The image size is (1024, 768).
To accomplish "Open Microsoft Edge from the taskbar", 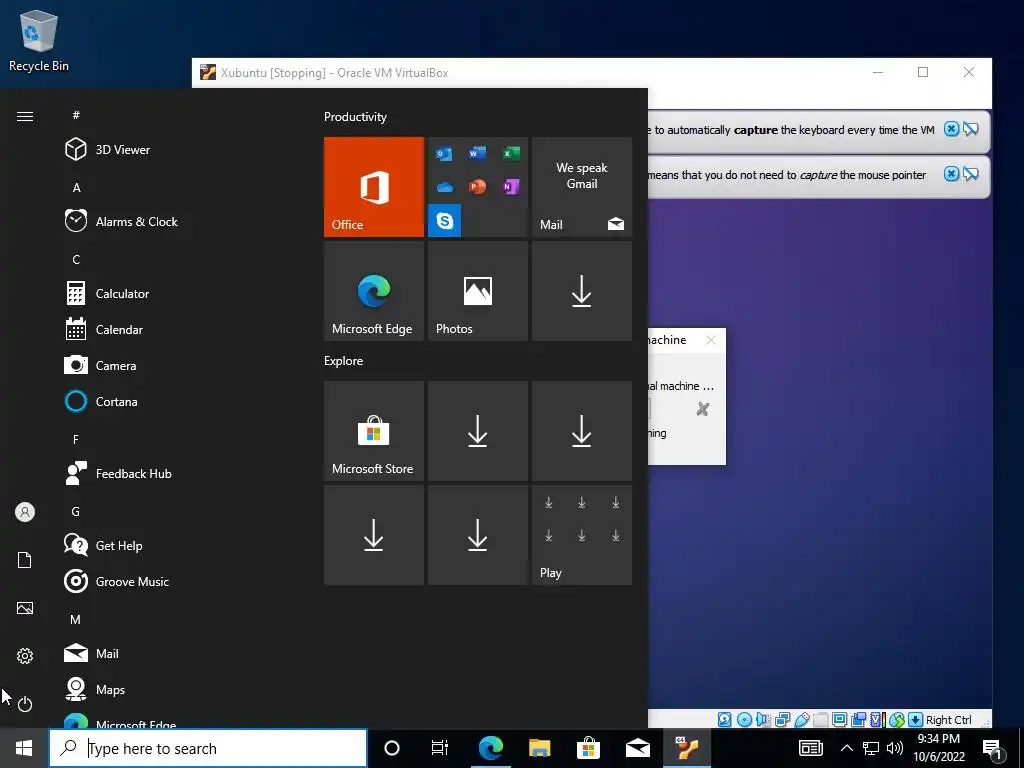I will (x=490, y=748).
